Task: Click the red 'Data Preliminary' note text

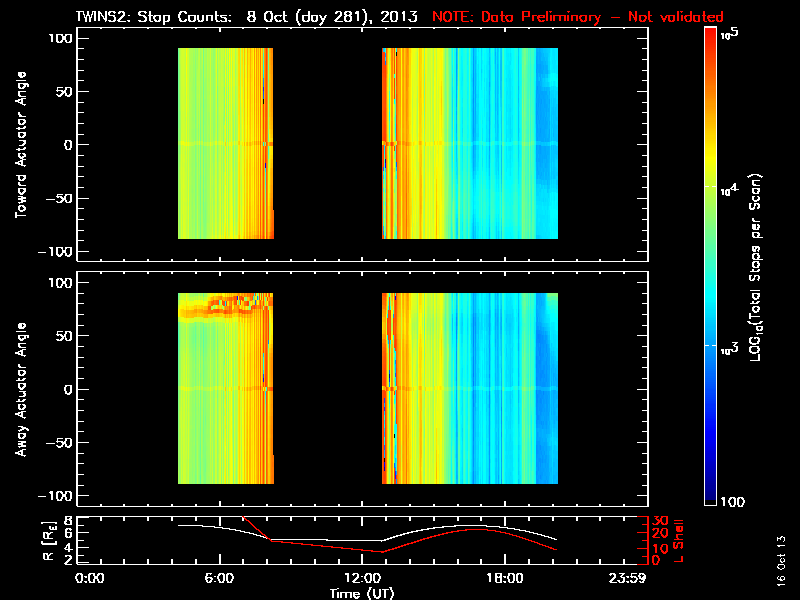Action: (577, 17)
